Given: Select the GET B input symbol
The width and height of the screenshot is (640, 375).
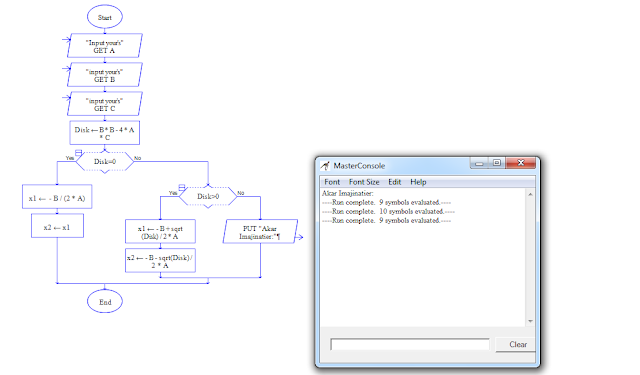Looking at the screenshot, I should [105, 75].
